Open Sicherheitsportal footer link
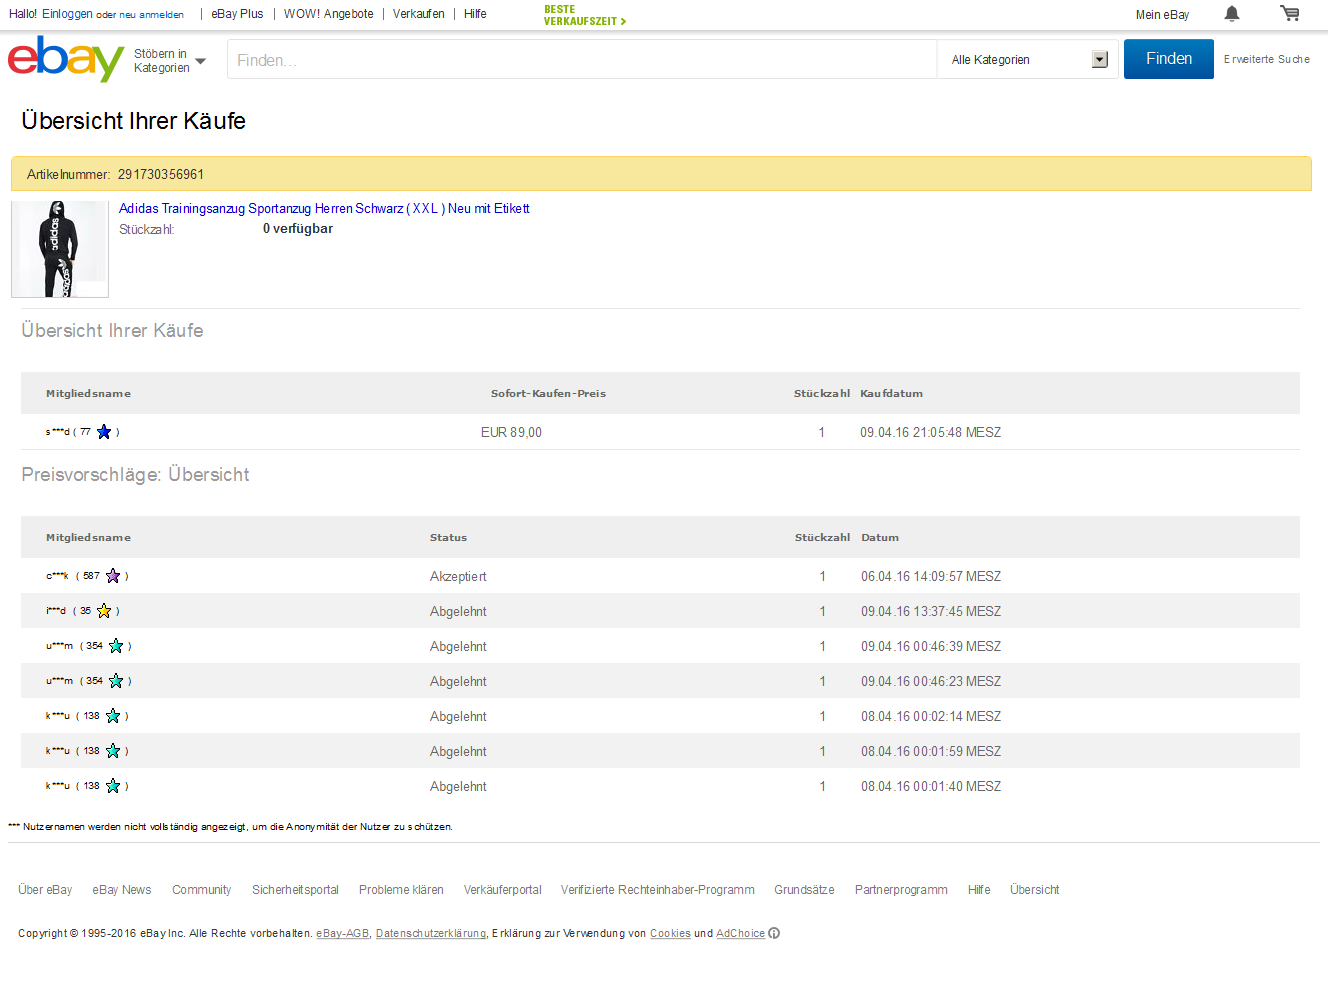The height and width of the screenshot is (989, 1328). pyautogui.click(x=295, y=890)
